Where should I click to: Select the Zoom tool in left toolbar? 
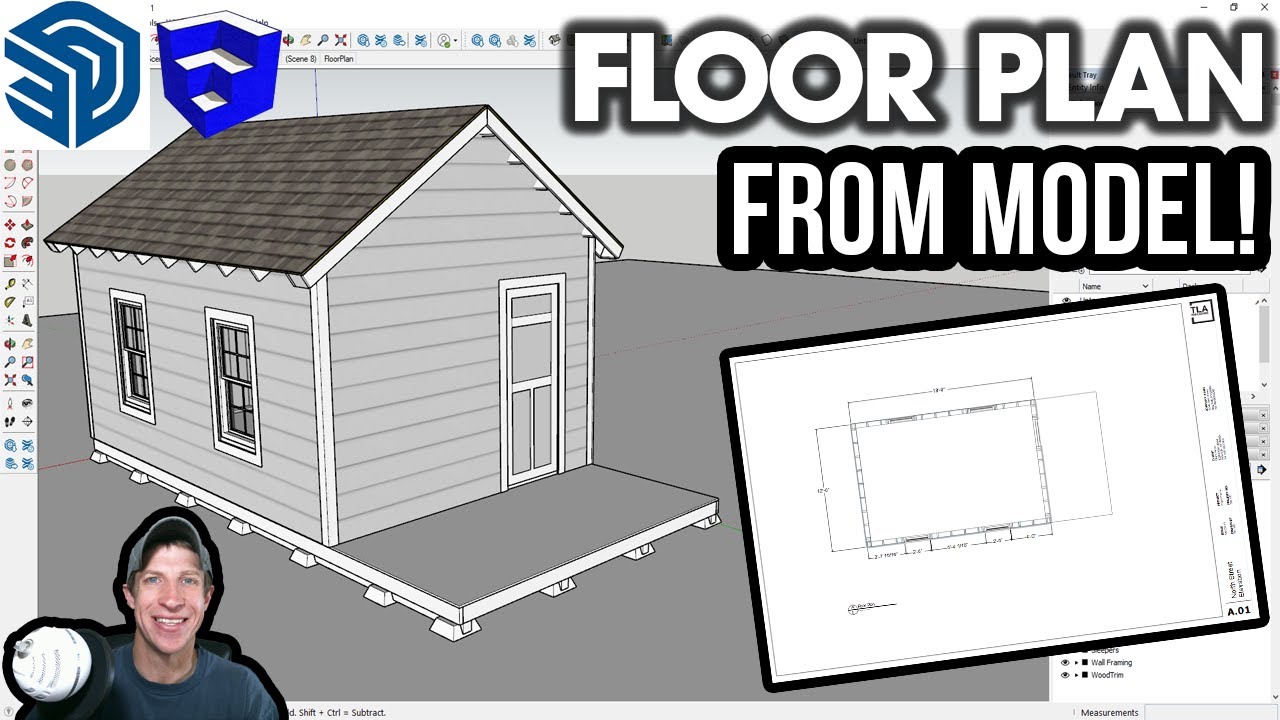tap(10, 362)
